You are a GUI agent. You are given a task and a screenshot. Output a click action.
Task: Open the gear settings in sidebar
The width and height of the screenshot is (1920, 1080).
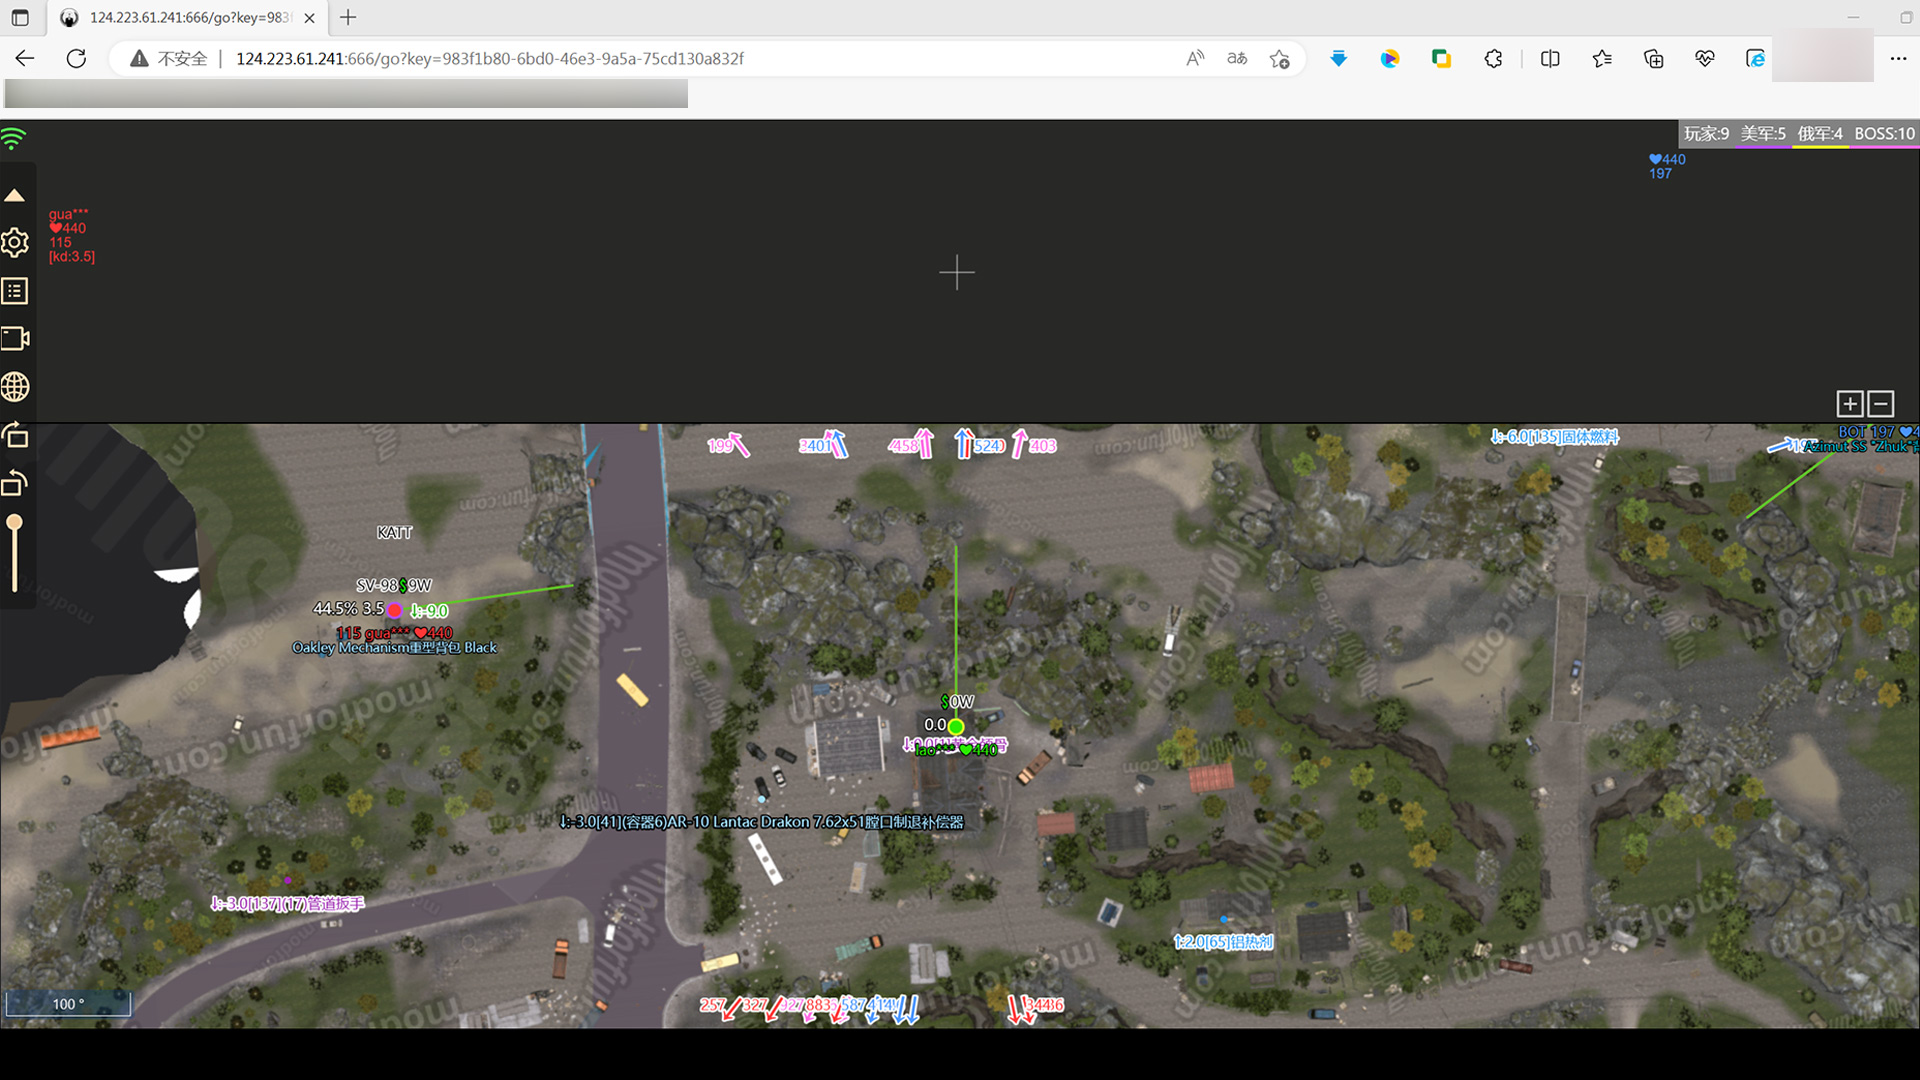click(15, 243)
